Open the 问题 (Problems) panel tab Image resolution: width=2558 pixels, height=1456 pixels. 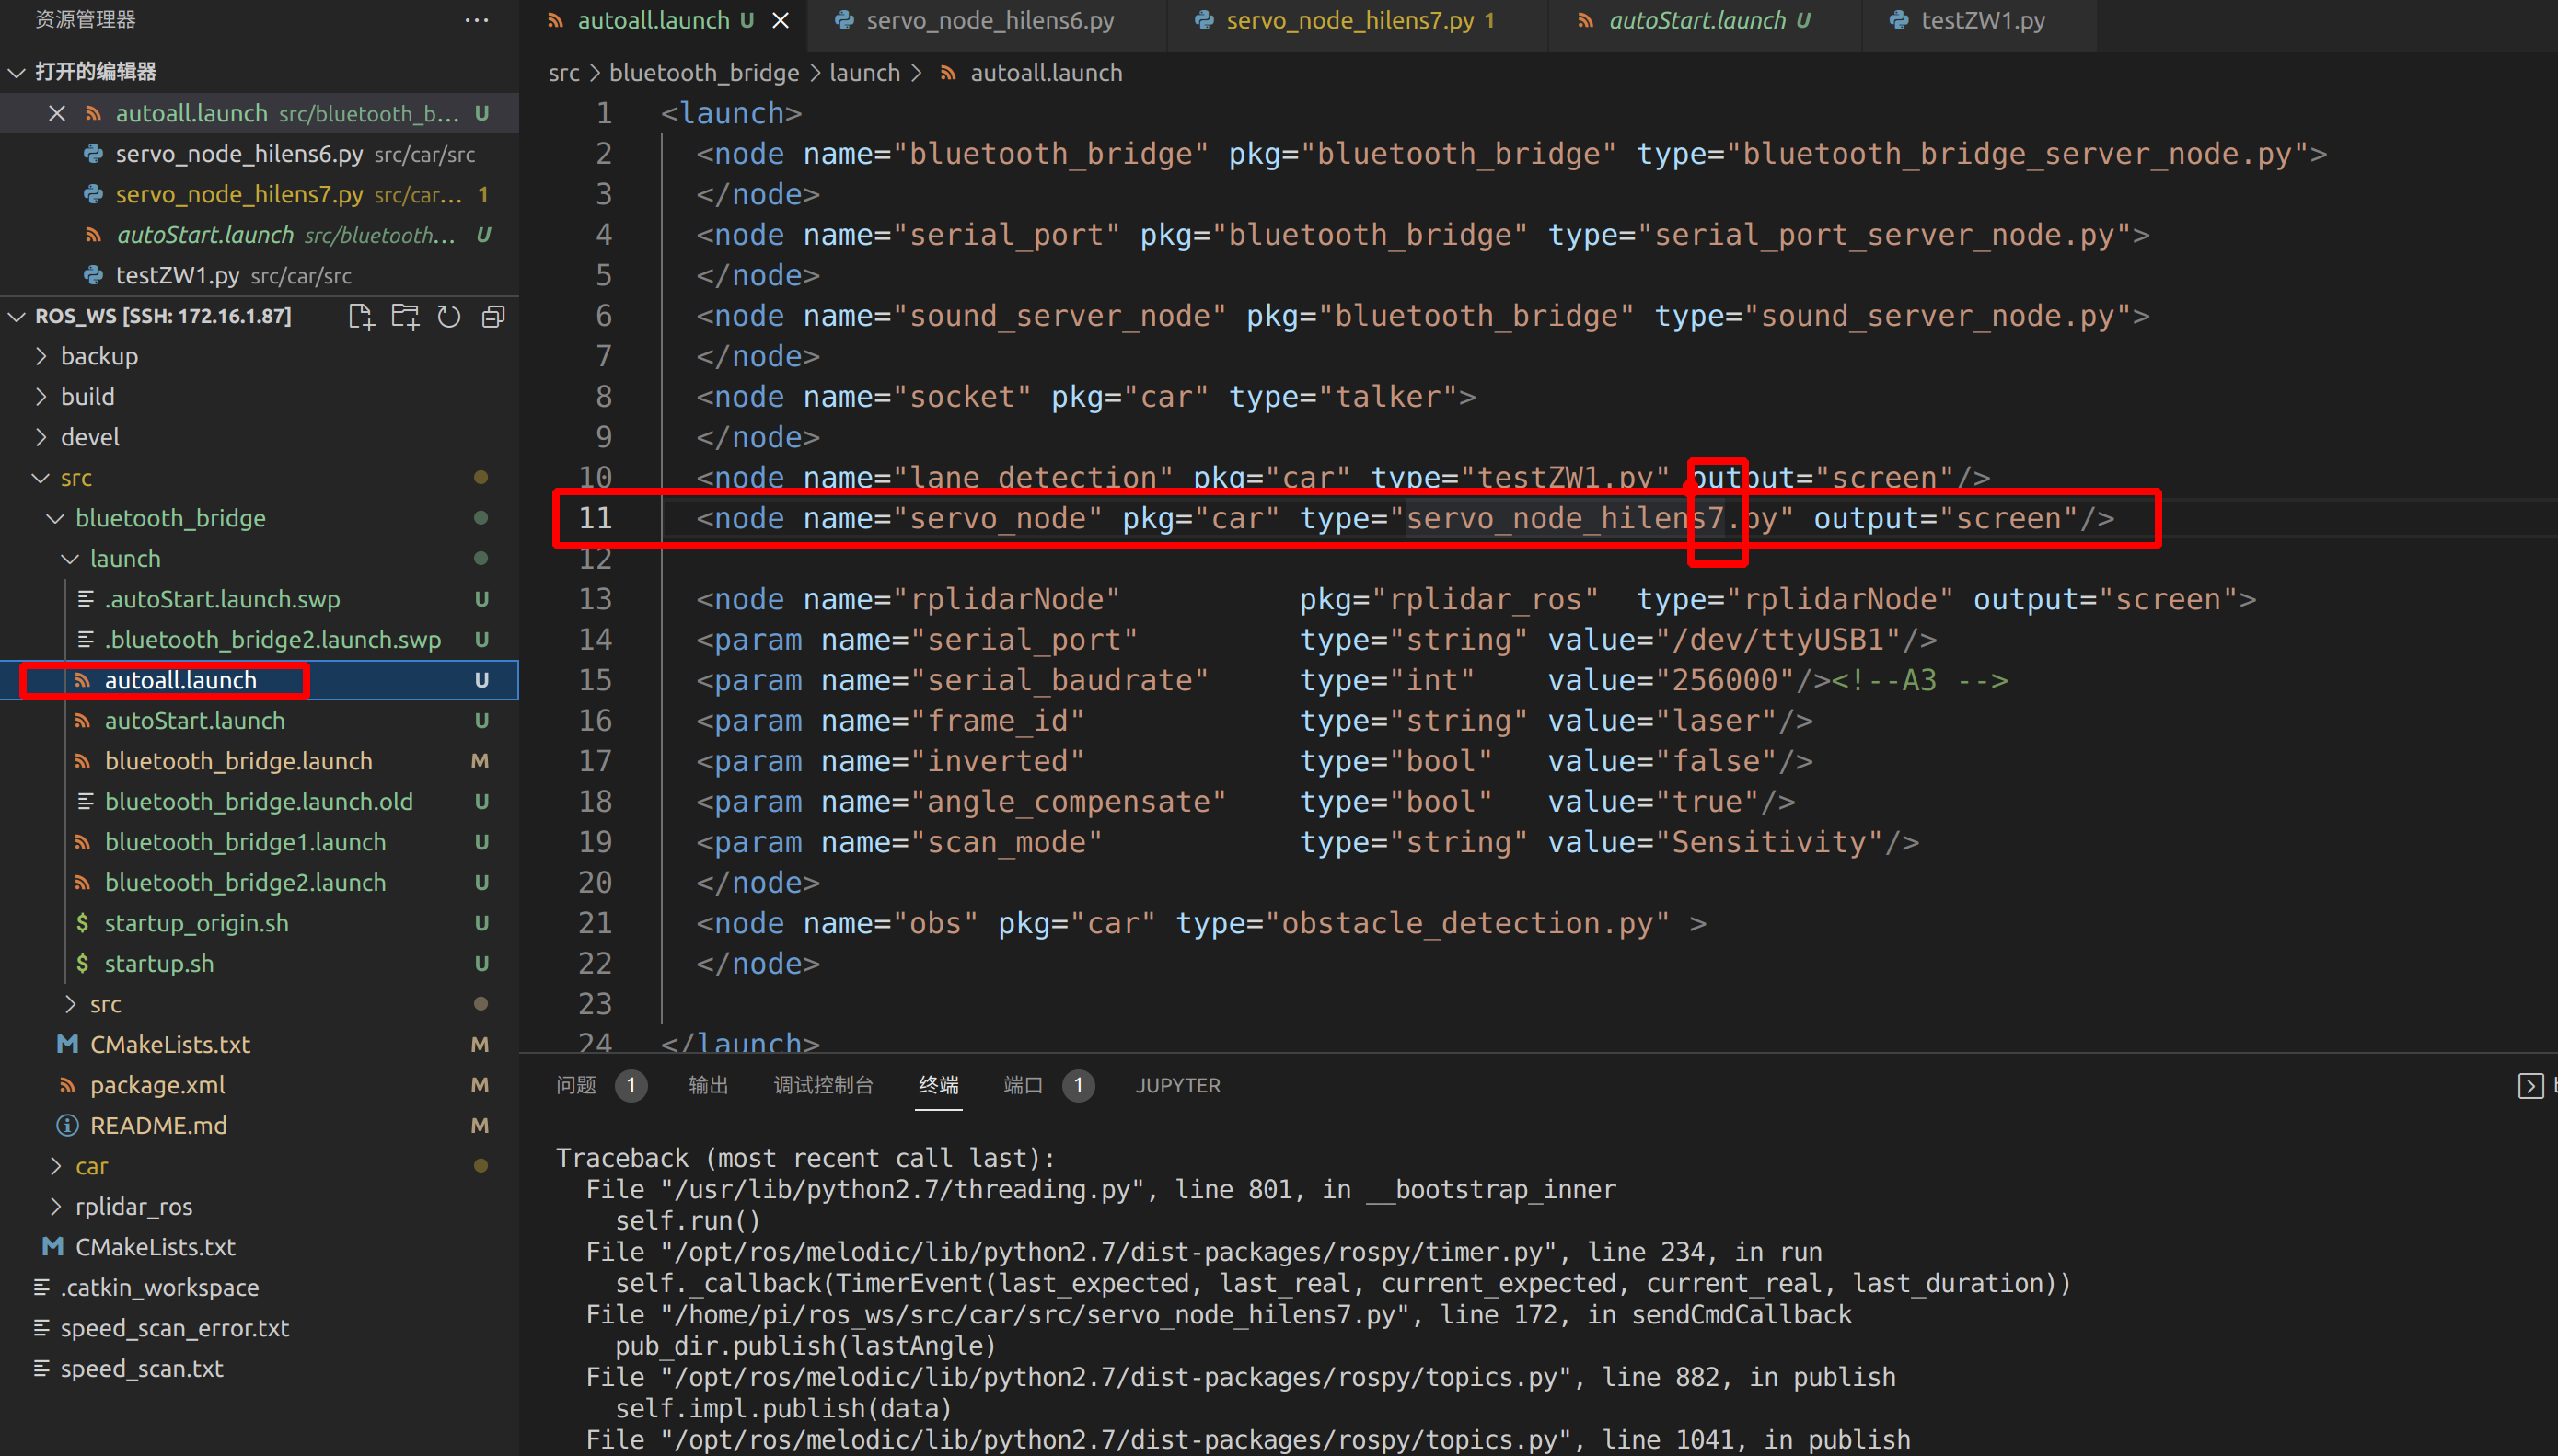[576, 1086]
